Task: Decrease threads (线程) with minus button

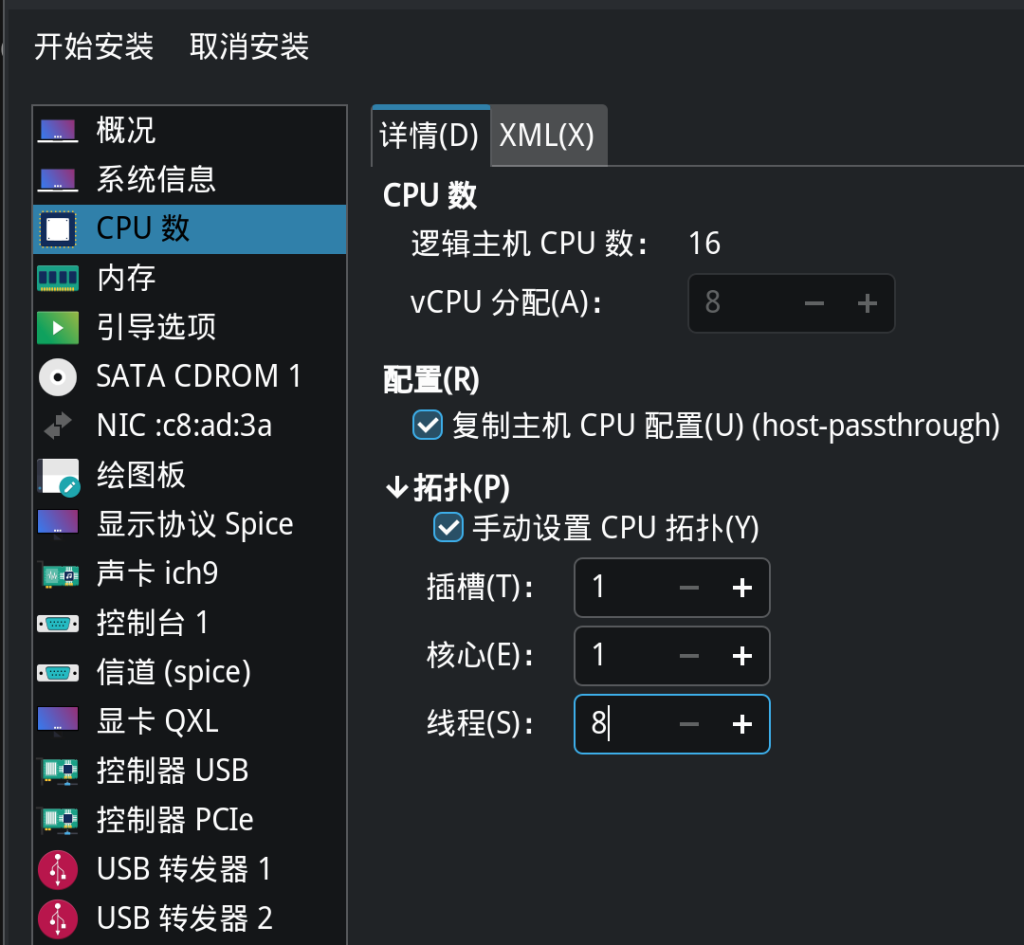Action: pyautogui.click(x=689, y=724)
